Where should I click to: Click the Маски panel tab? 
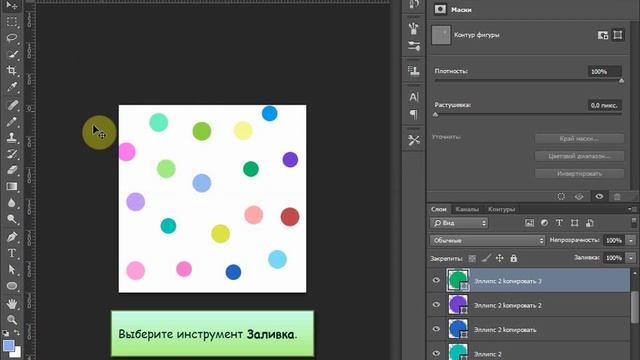coord(461,9)
